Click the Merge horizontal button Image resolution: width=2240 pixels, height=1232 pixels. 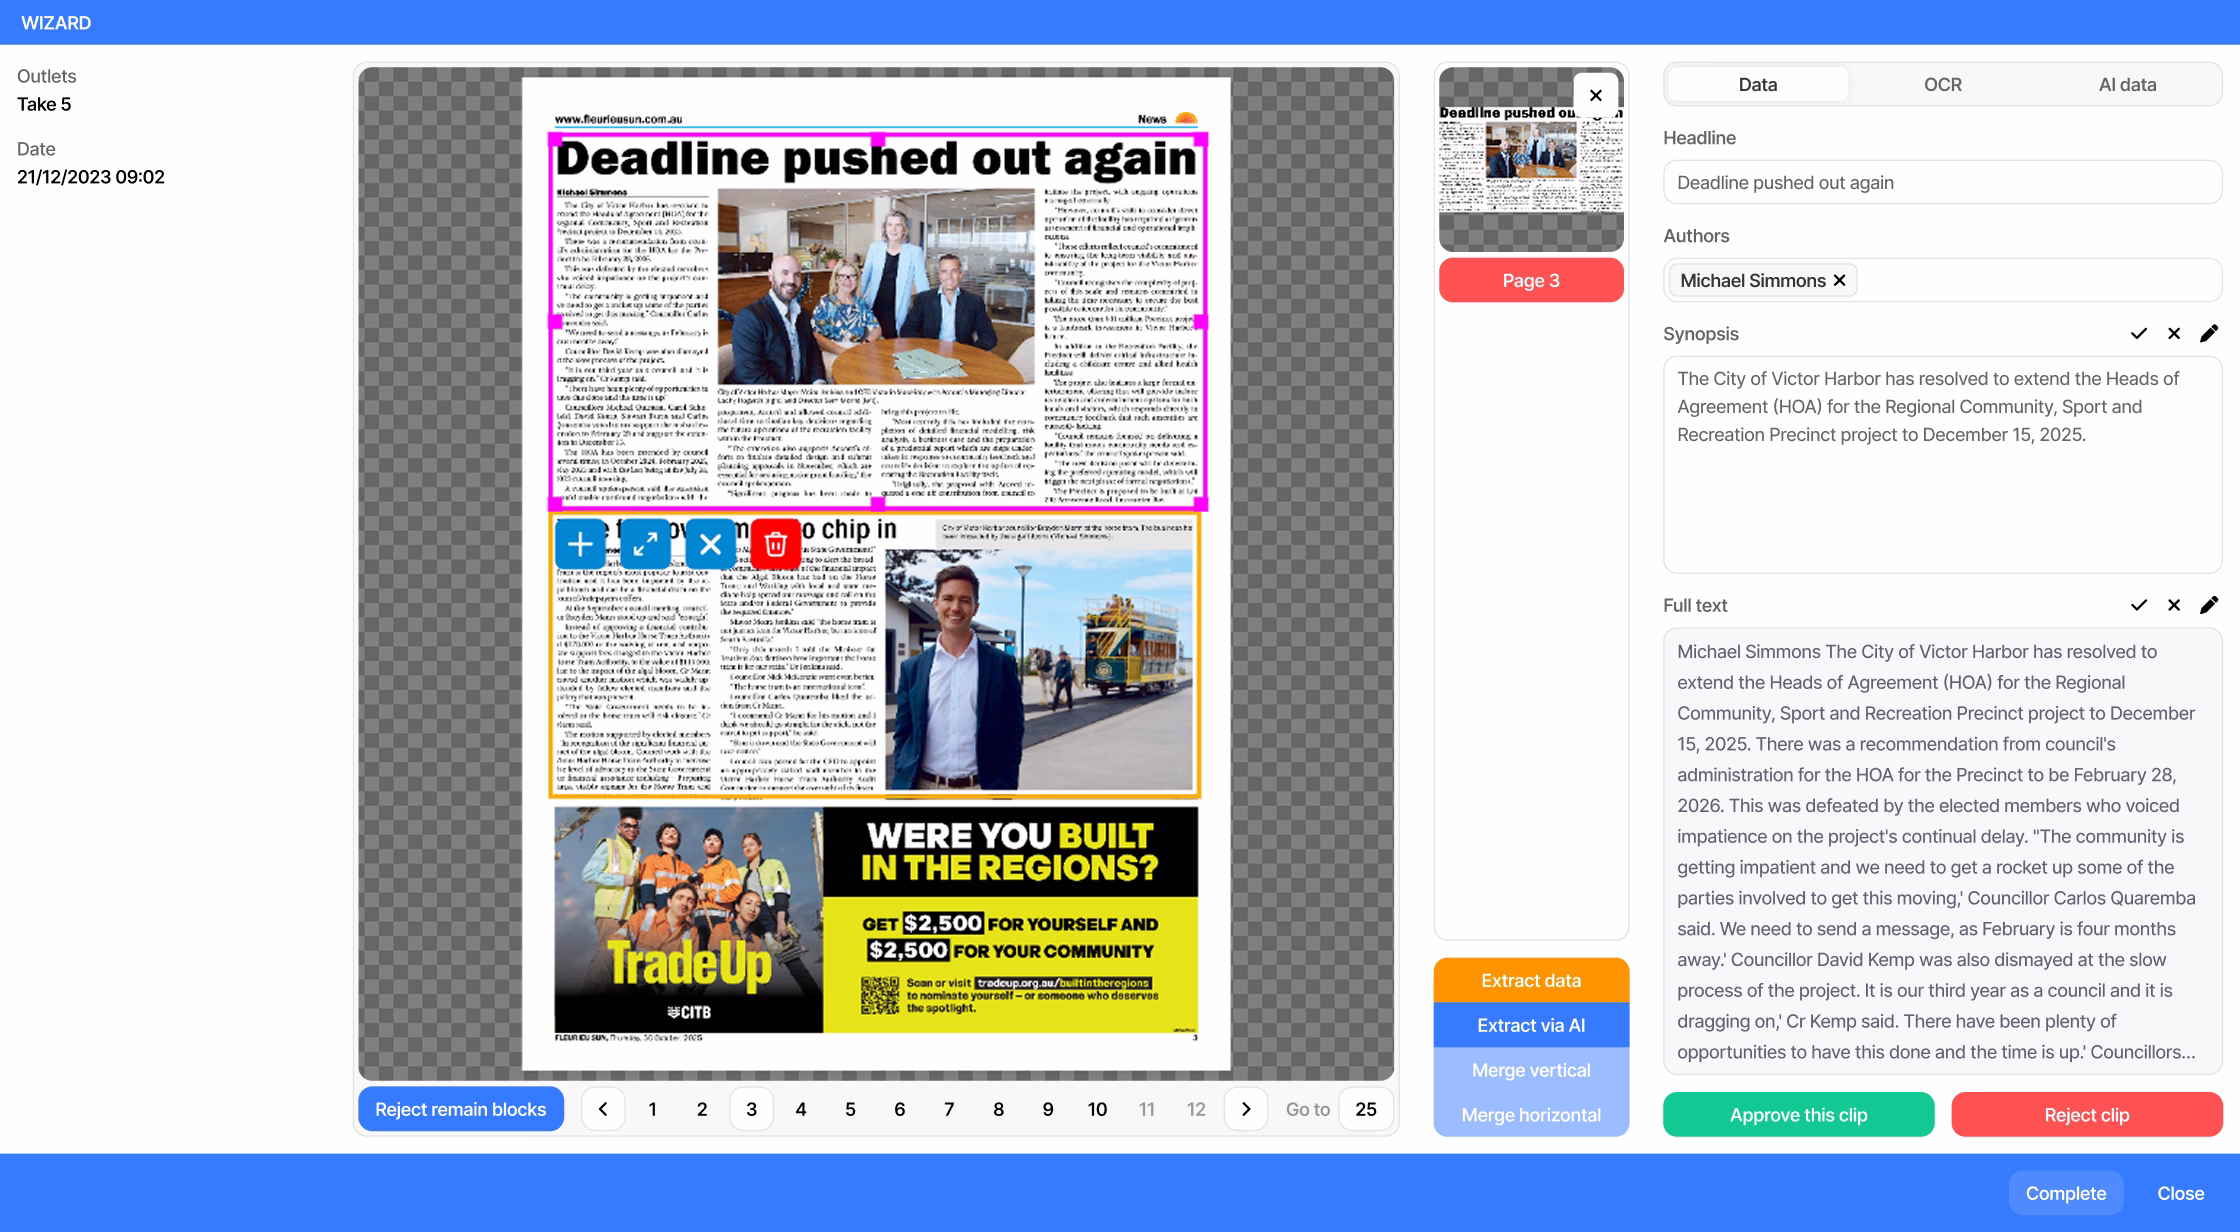click(1531, 1115)
